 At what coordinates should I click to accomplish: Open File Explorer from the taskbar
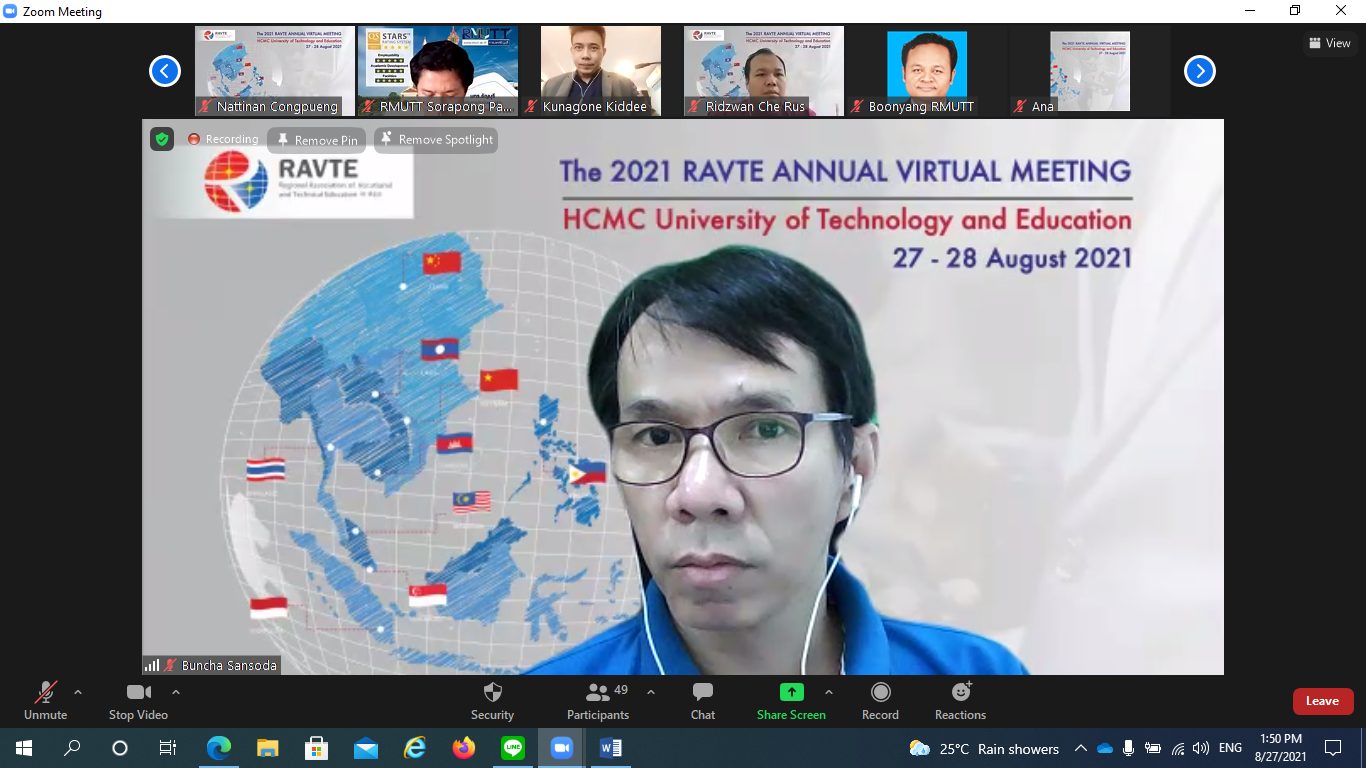[267, 748]
